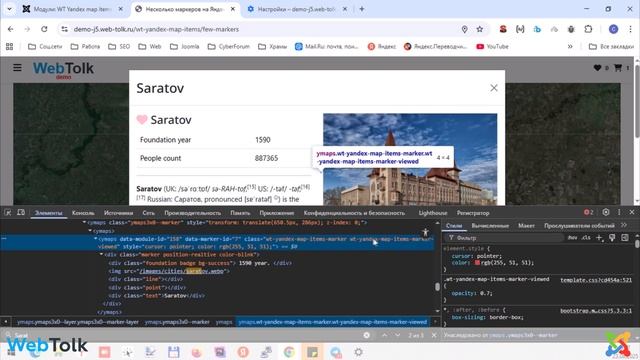
Task: Switch to the Консоль tab in DevTools
Action: pos(83,213)
